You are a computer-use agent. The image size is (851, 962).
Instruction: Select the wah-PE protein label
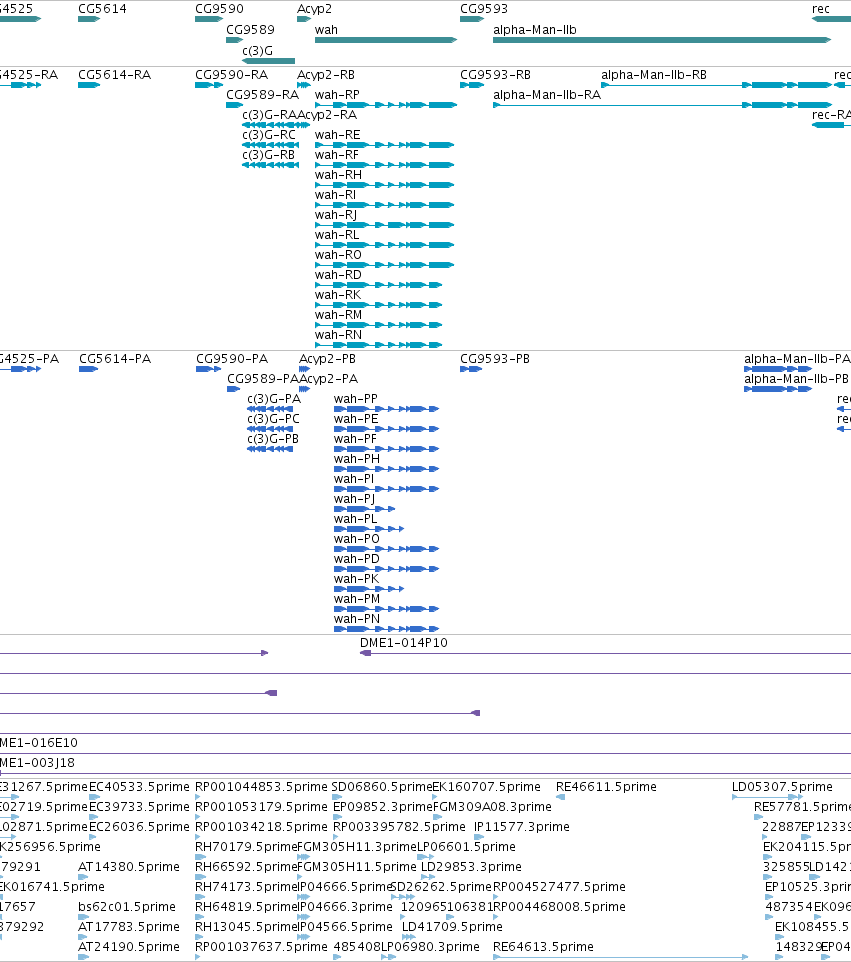pyautogui.click(x=356, y=419)
